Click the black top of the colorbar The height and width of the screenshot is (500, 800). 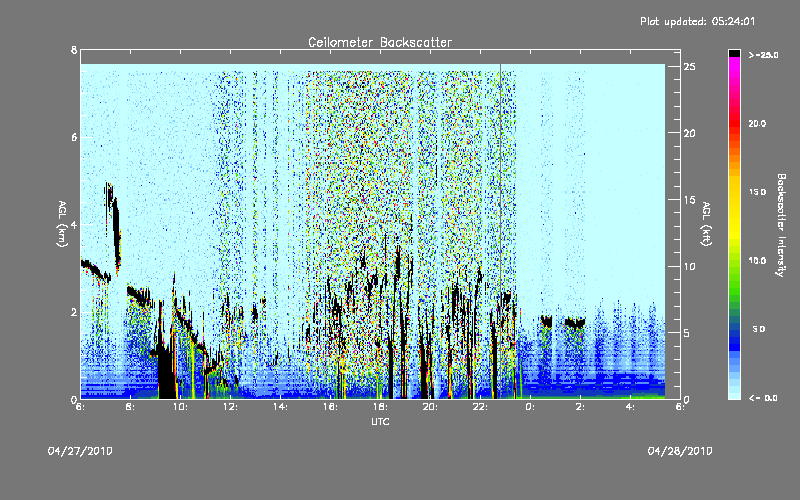click(734, 53)
